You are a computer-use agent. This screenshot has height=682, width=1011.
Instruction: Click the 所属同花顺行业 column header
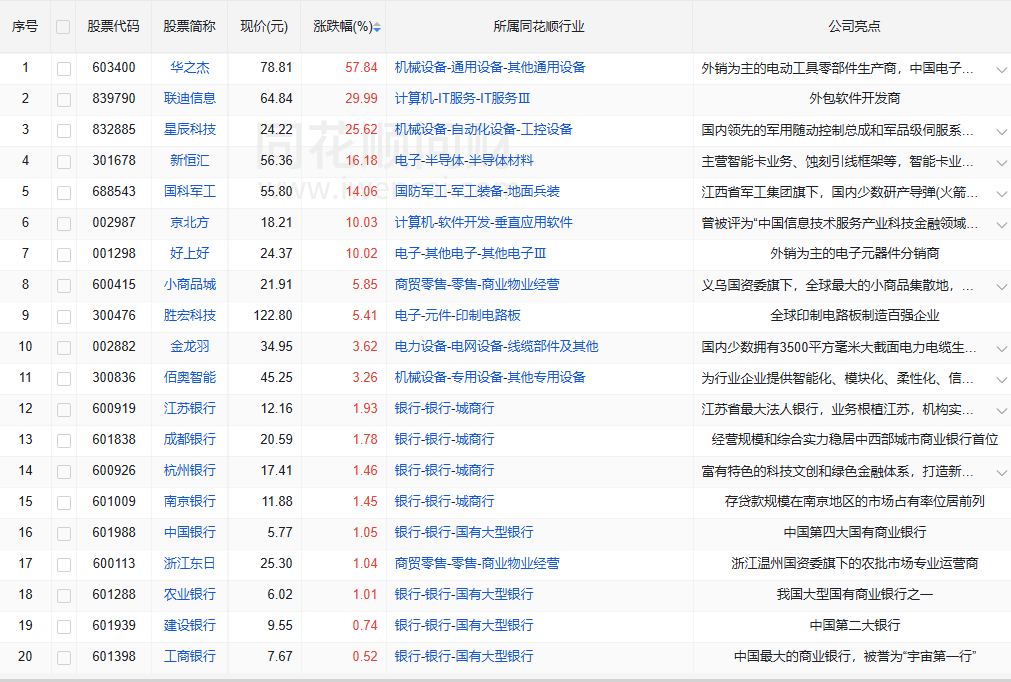[x=539, y=26]
